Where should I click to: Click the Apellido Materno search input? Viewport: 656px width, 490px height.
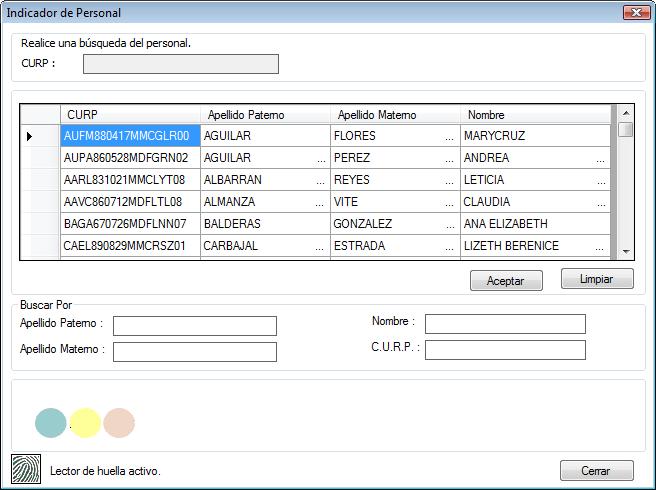pyautogui.click(x=195, y=352)
